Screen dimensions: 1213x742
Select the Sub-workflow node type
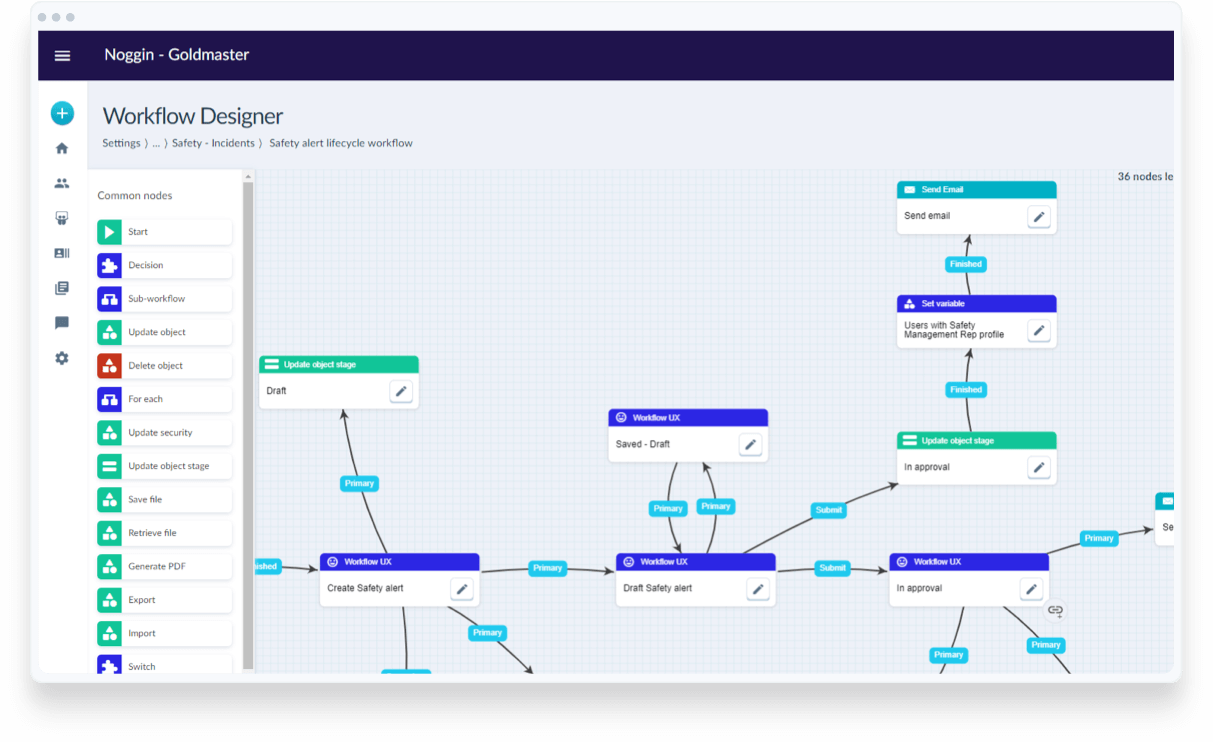[x=163, y=298]
